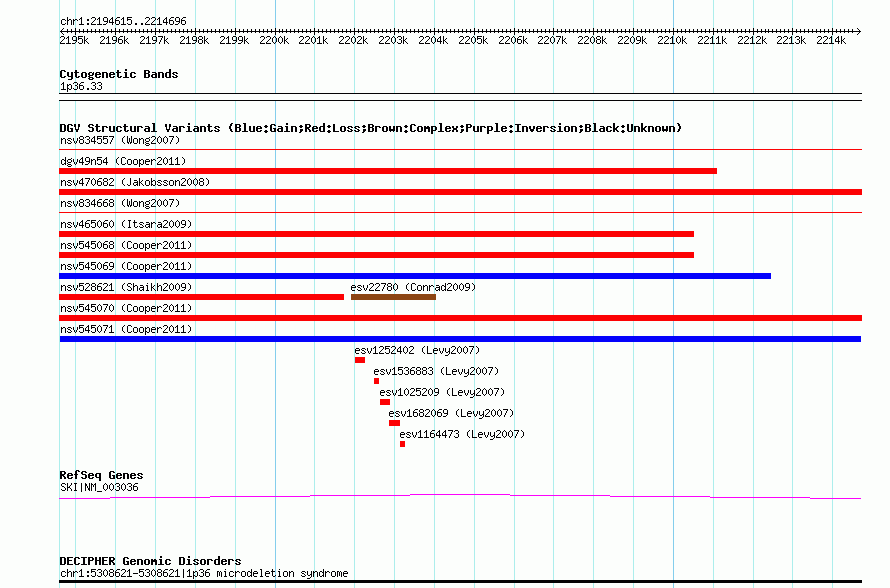Select the nsv545069 blue gain bar
890x588 pixels.
click(415, 276)
